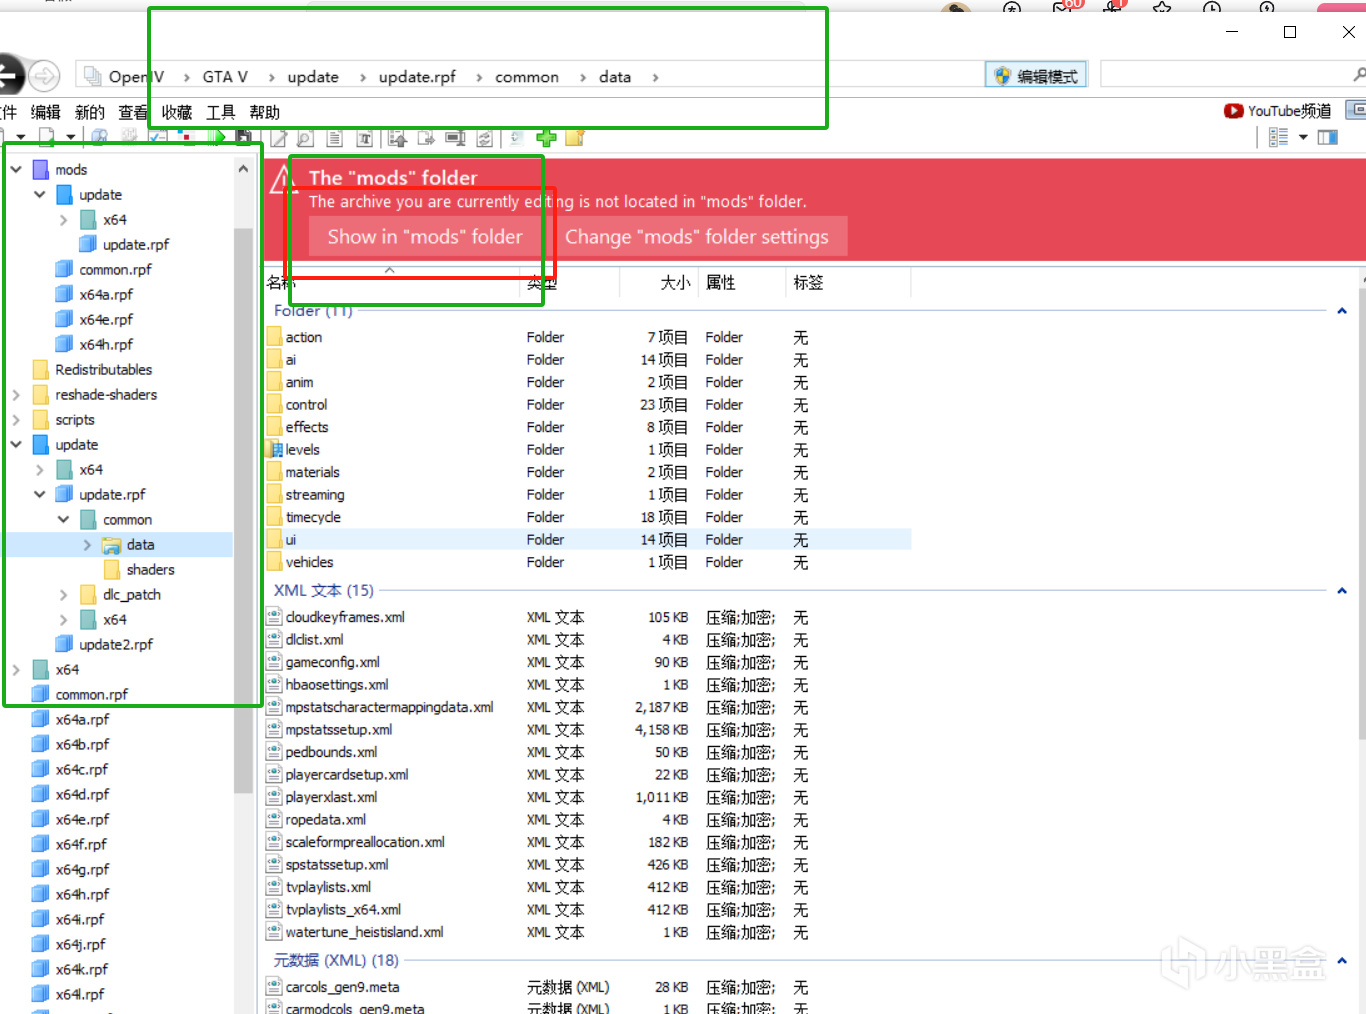Expand the dlc_patch tree node
1366x1014 pixels.
click(64, 595)
